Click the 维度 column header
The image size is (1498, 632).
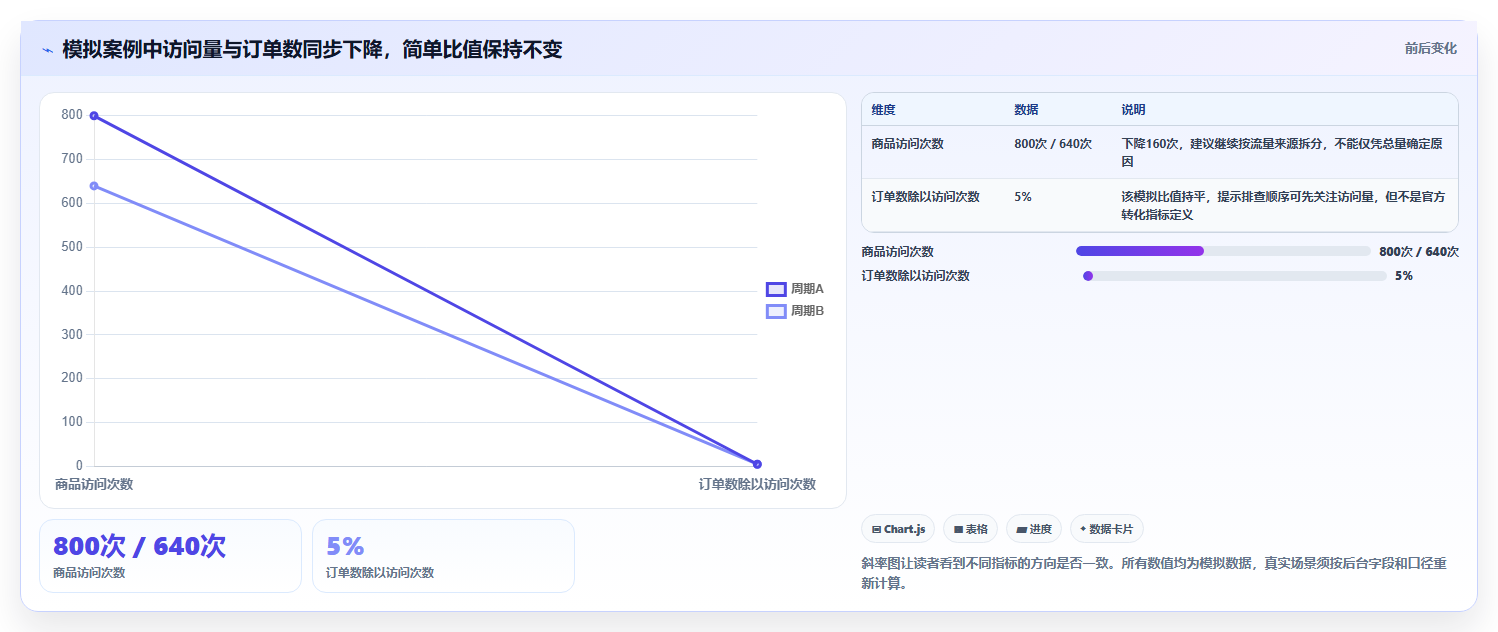(x=884, y=110)
